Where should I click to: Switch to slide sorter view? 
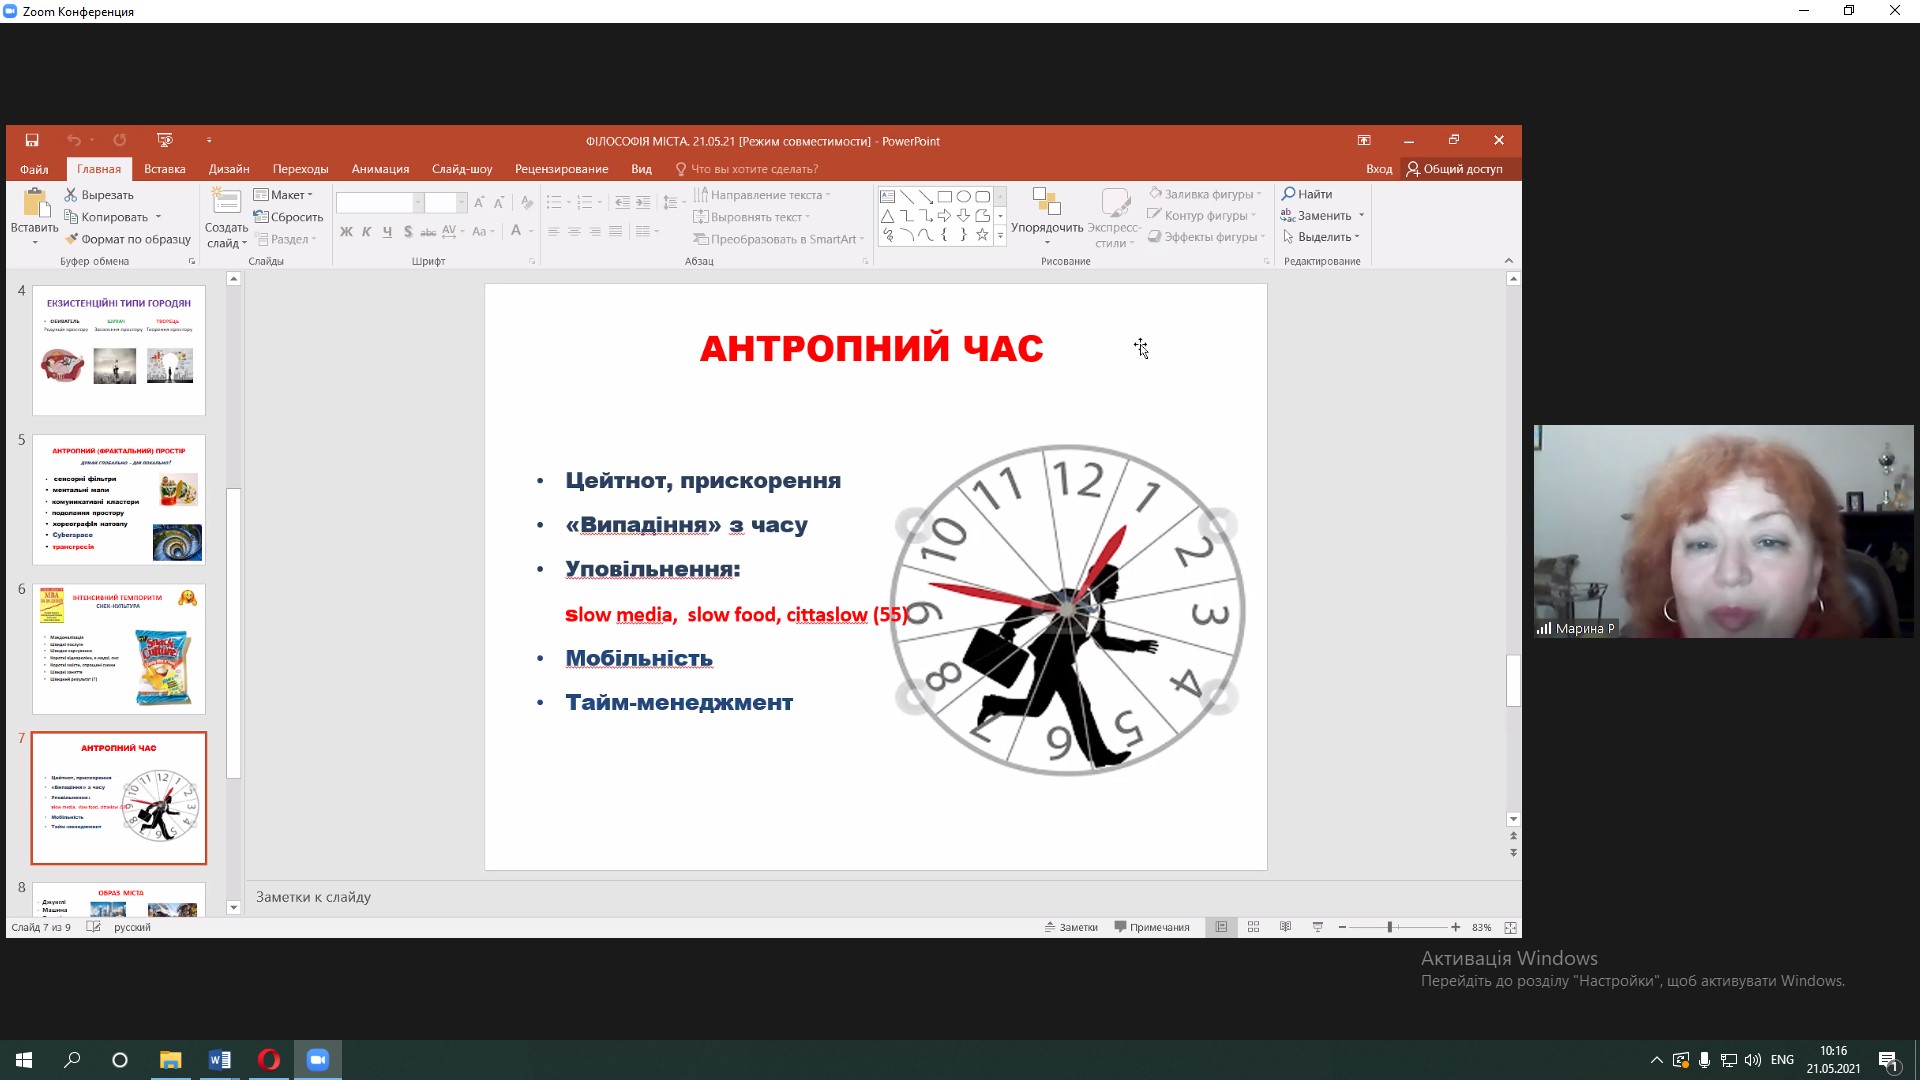pyautogui.click(x=1253, y=928)
